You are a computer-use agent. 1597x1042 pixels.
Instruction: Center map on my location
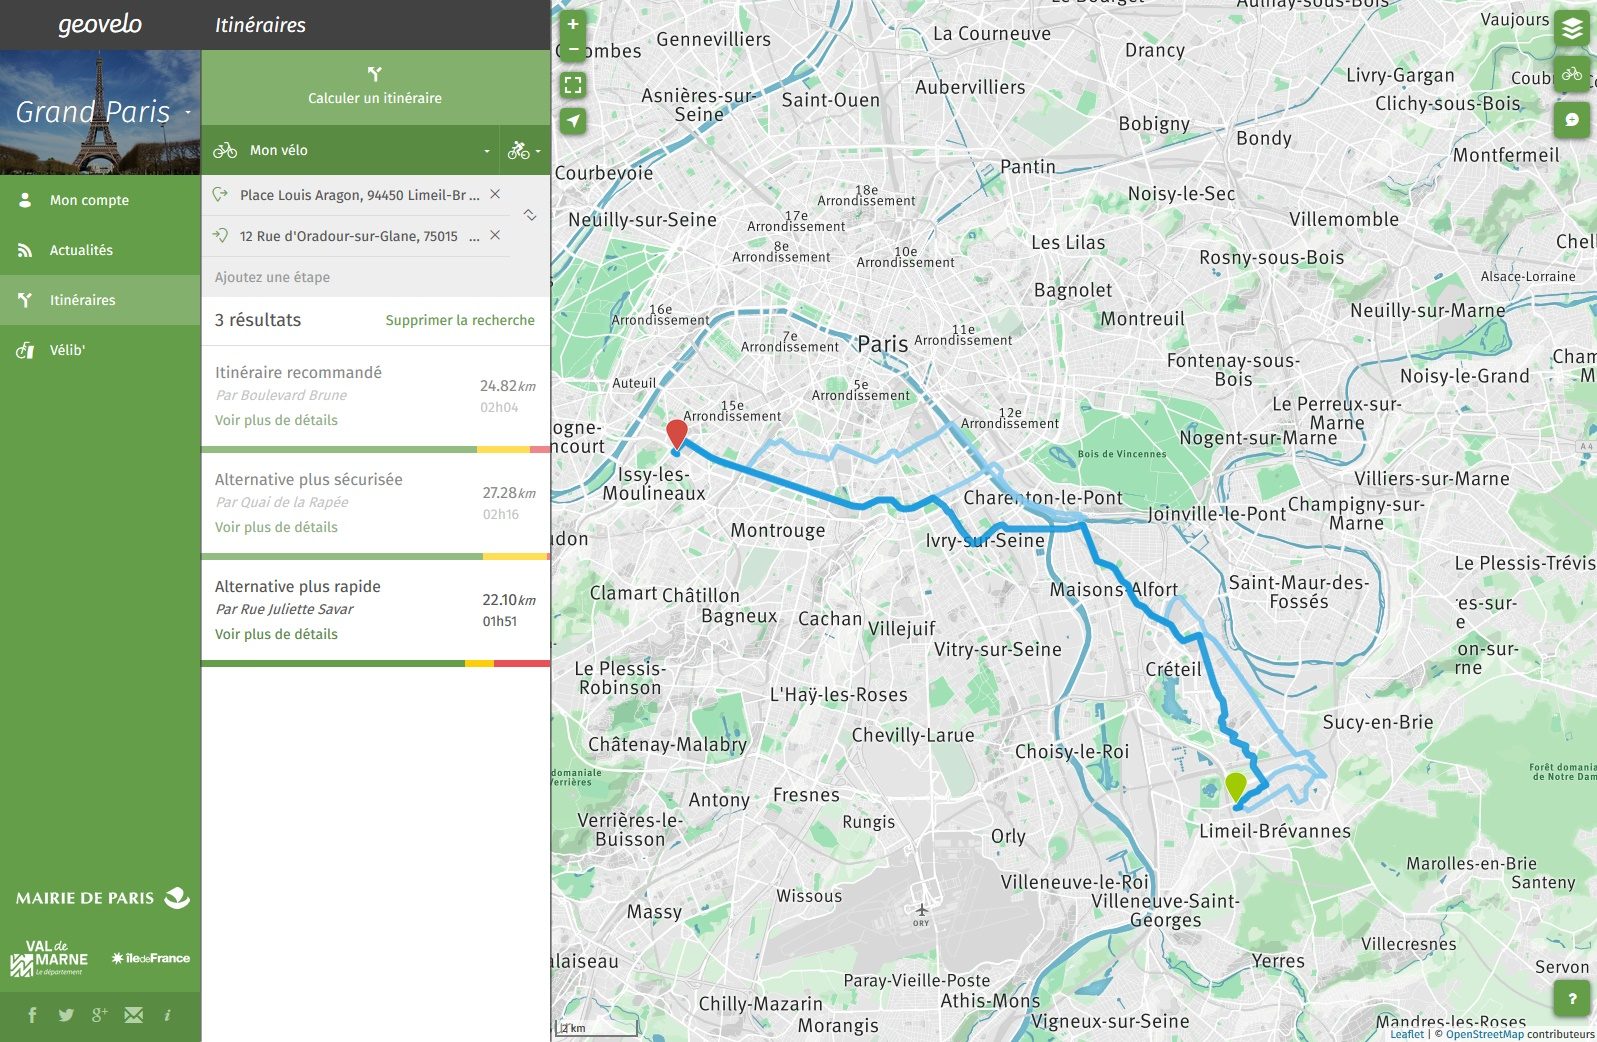573,121
